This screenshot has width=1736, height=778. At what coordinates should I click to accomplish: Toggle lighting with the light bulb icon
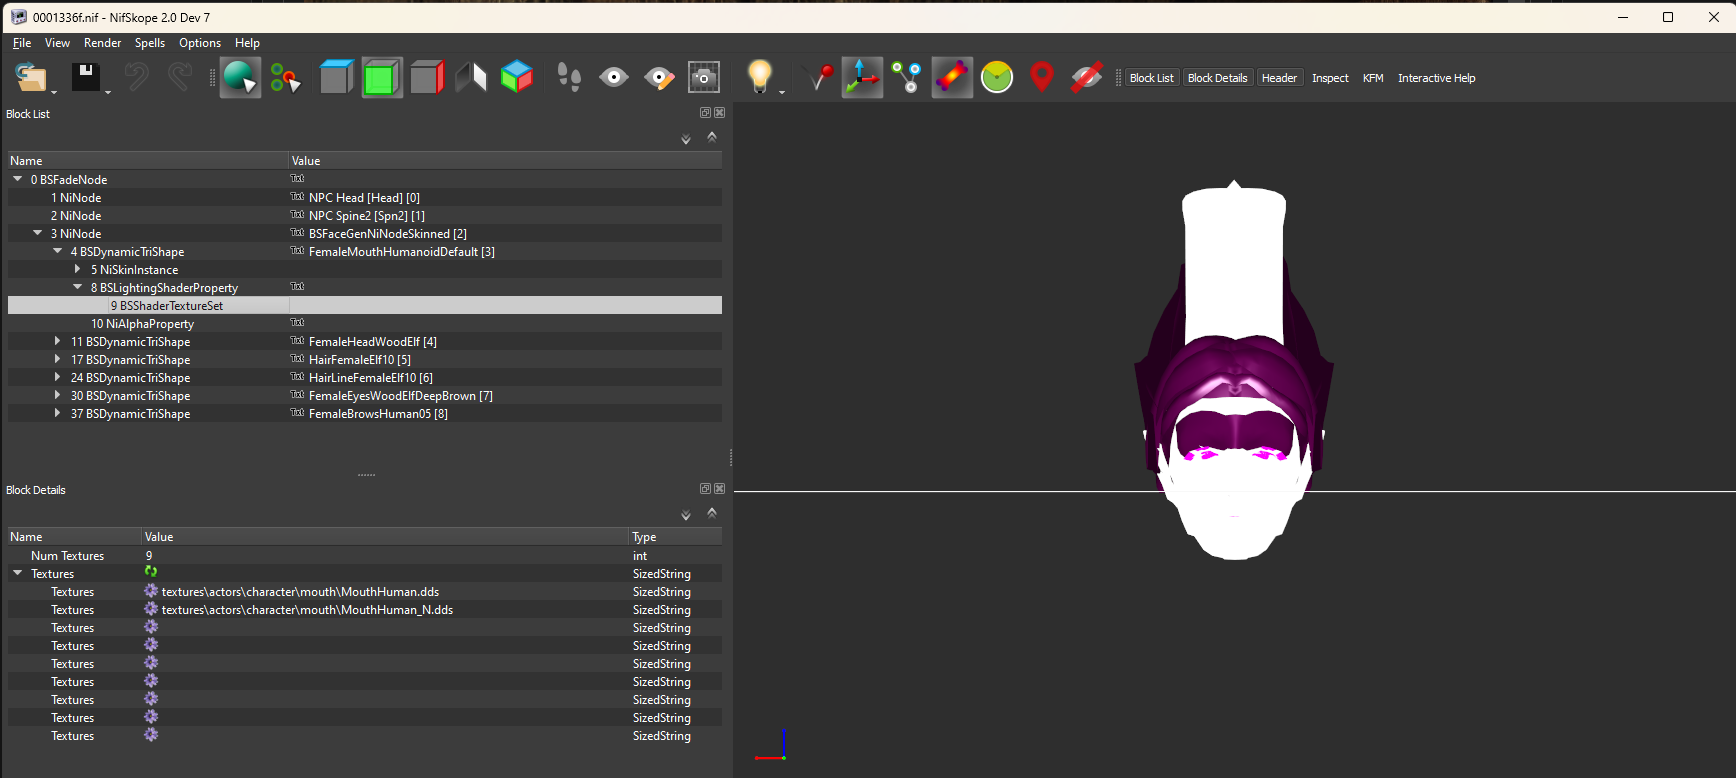pyautogui.click(x=760, y=77)
